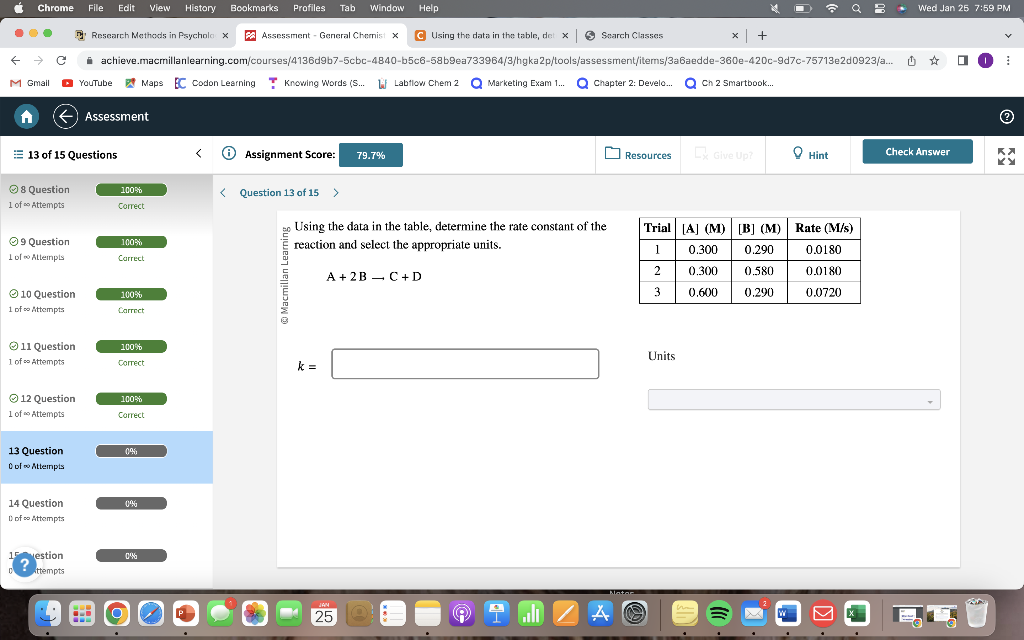Open Codon Learning bookmark
Screen dimensions: 1024x640
(216, 83)
